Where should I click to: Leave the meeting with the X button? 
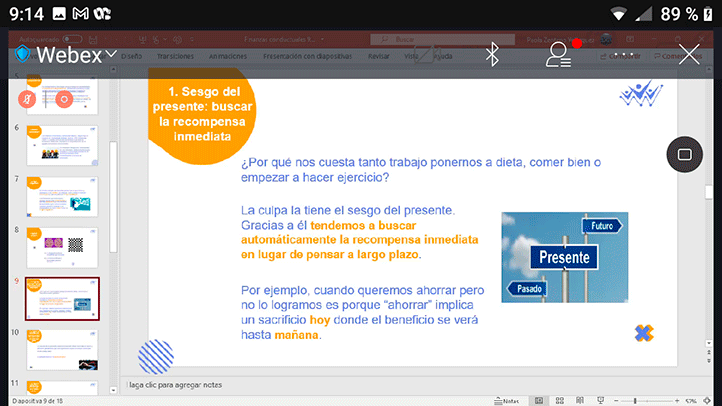pos(689,55)
